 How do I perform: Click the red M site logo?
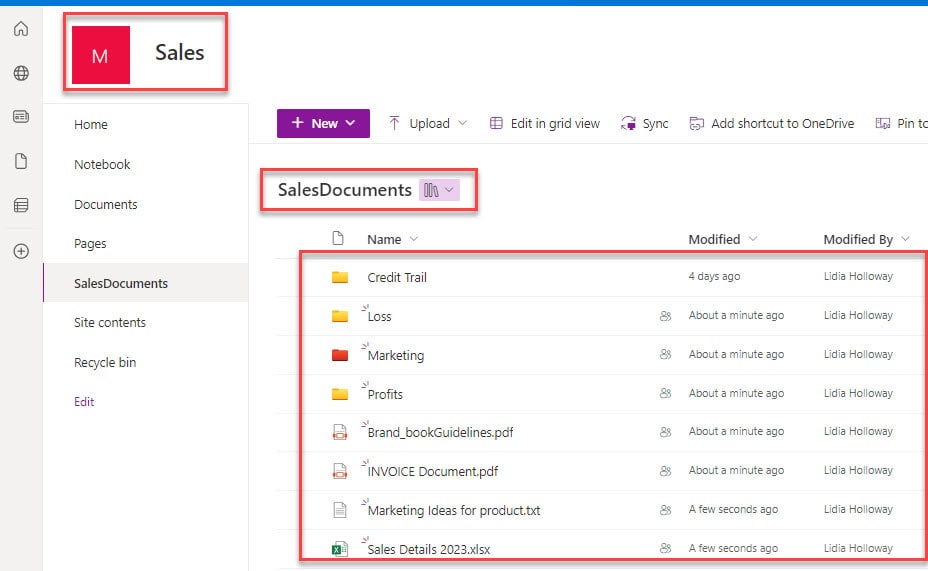tap(101, 54)
